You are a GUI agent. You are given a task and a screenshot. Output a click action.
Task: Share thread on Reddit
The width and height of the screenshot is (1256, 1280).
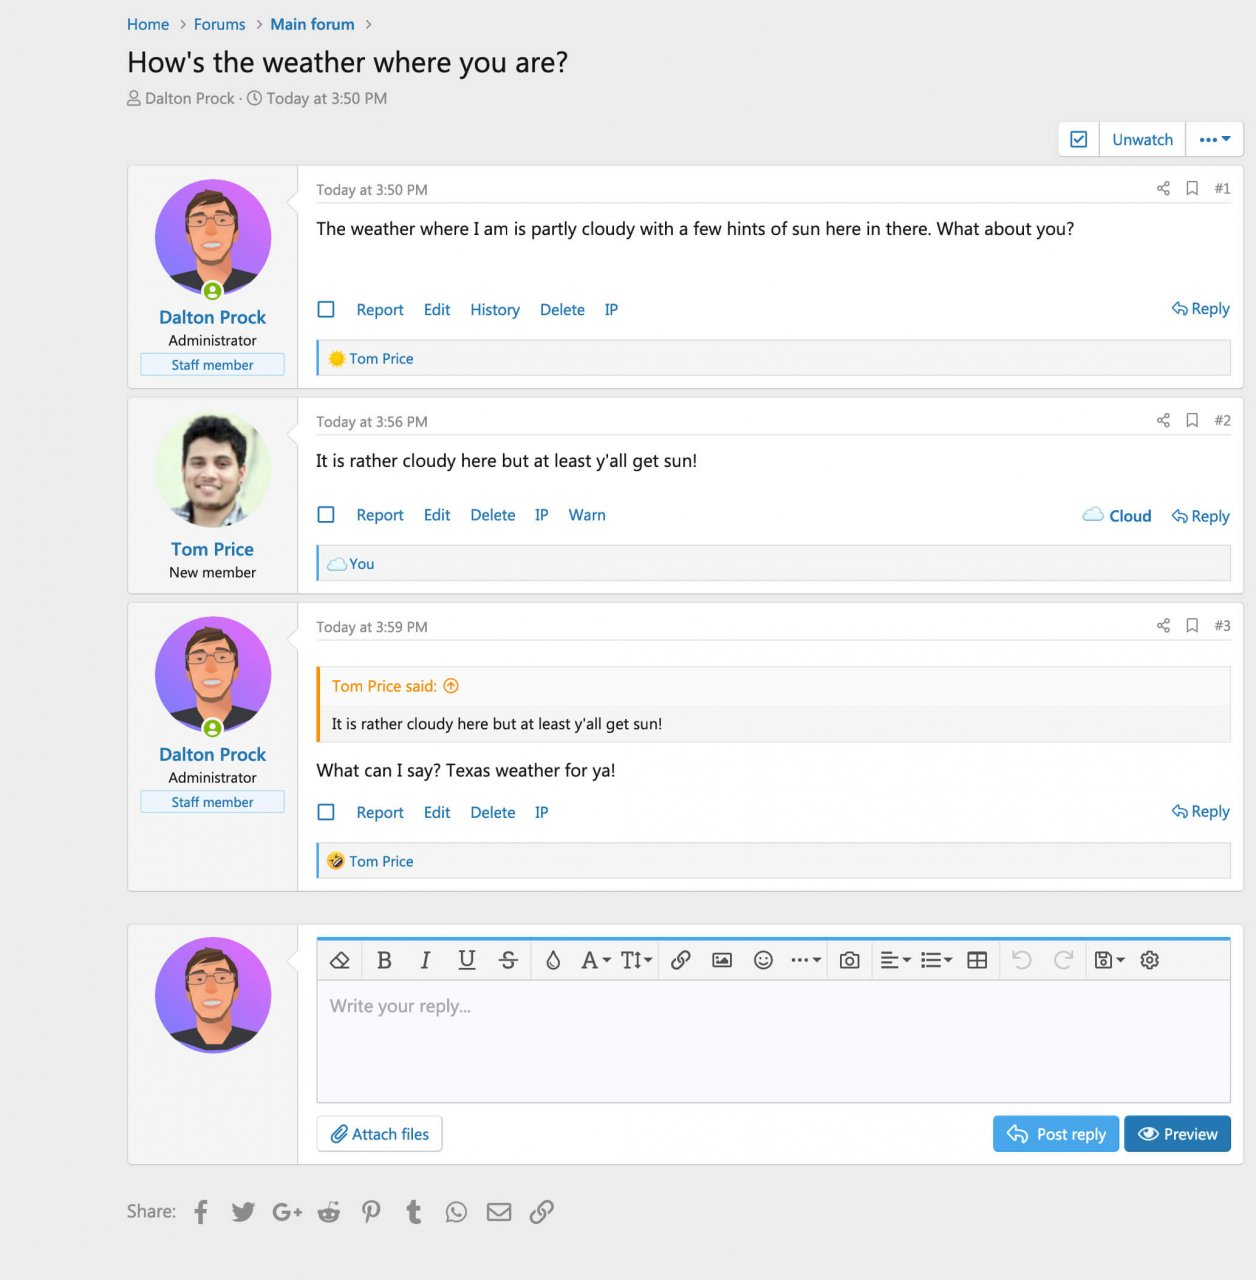pyautogui.click(x=329, y=1212)
